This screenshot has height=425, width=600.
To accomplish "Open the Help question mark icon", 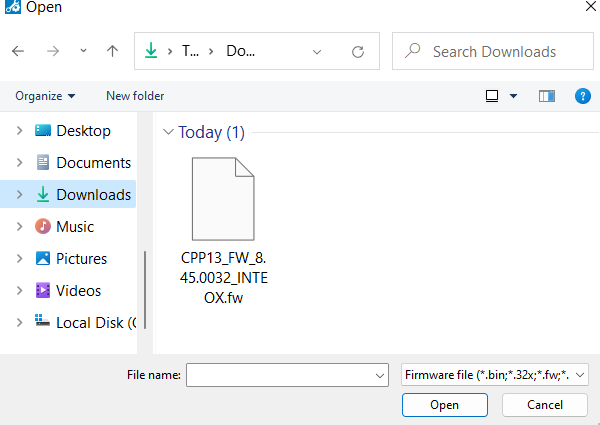I will click(x=582, y=96).
